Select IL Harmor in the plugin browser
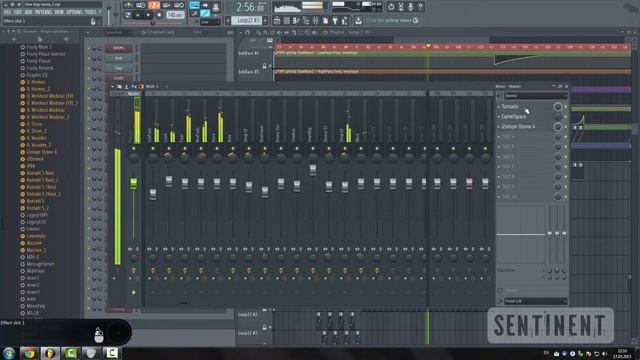Image resolution: width=640 pixels, height=360 pixels. click(36, 82)
